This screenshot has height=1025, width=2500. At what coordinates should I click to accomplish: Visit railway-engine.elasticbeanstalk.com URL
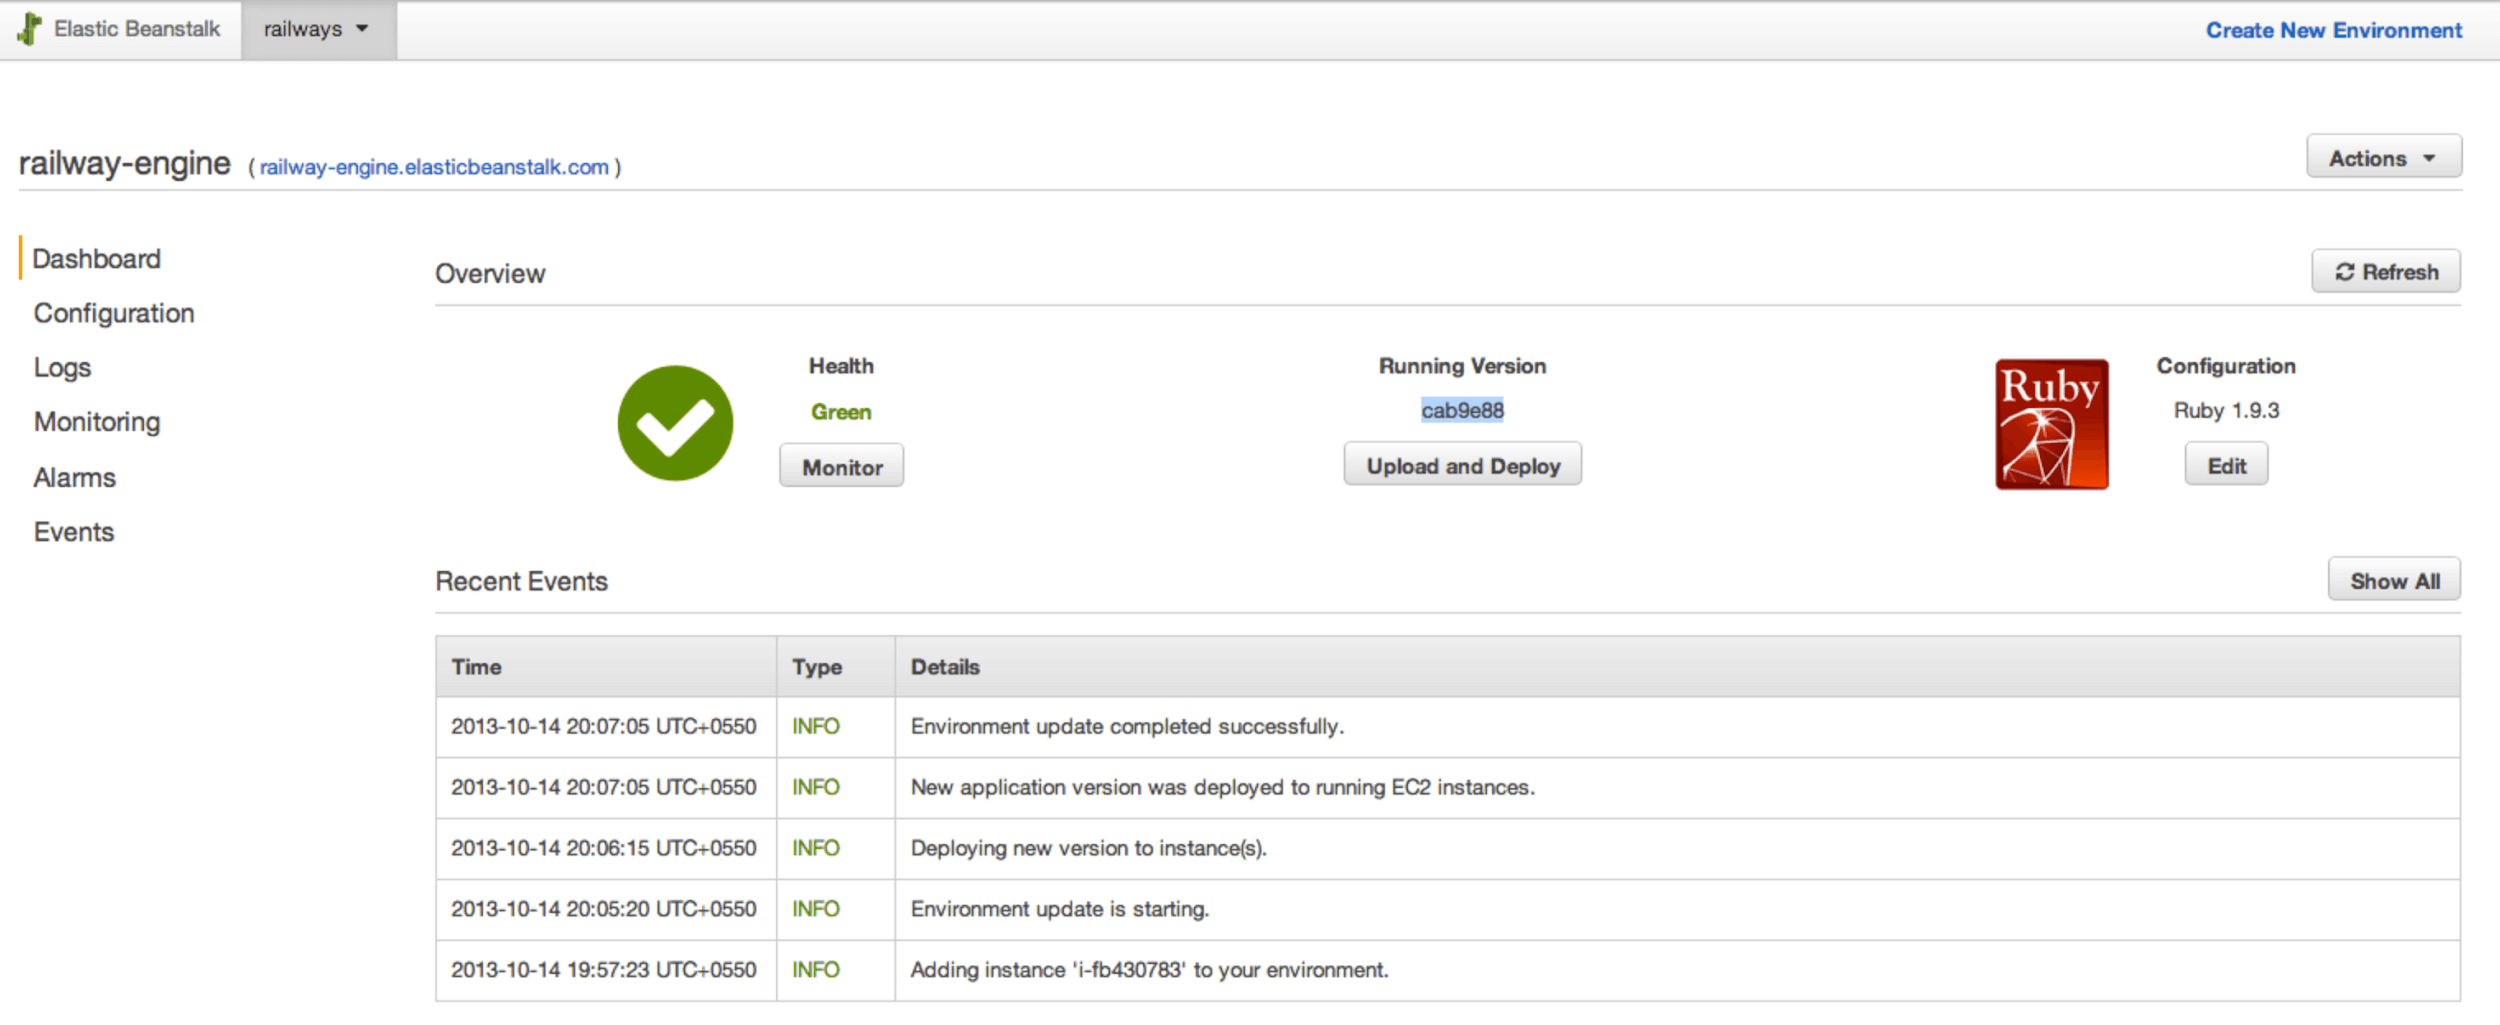[434, 167]
